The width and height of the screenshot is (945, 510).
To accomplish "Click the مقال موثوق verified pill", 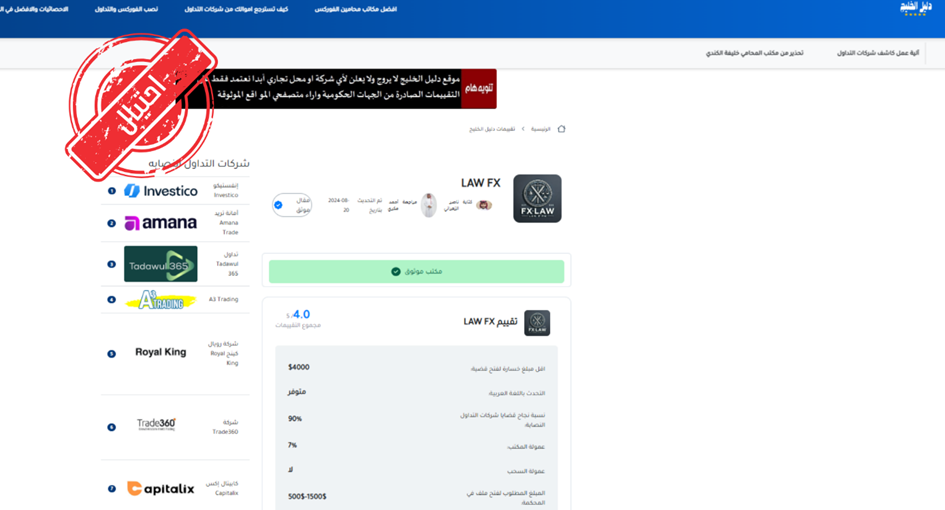I will (292, 205).
